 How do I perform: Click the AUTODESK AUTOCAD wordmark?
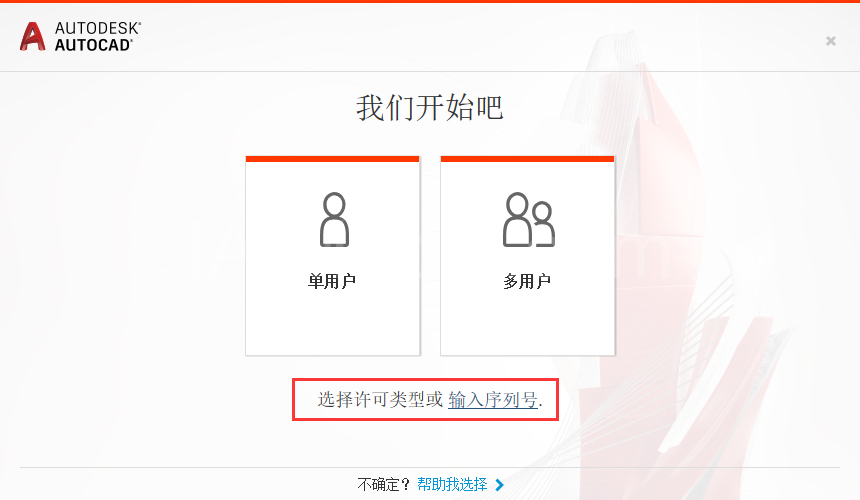tap(98, 37)
